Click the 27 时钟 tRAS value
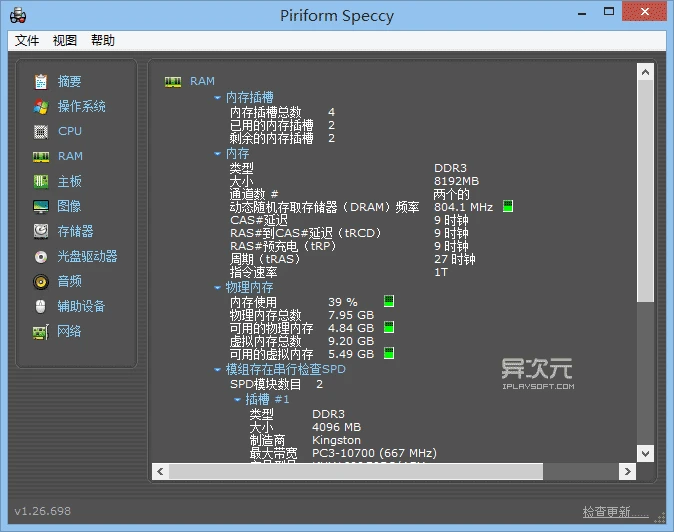674x532 pixels. tap(455, 259)
